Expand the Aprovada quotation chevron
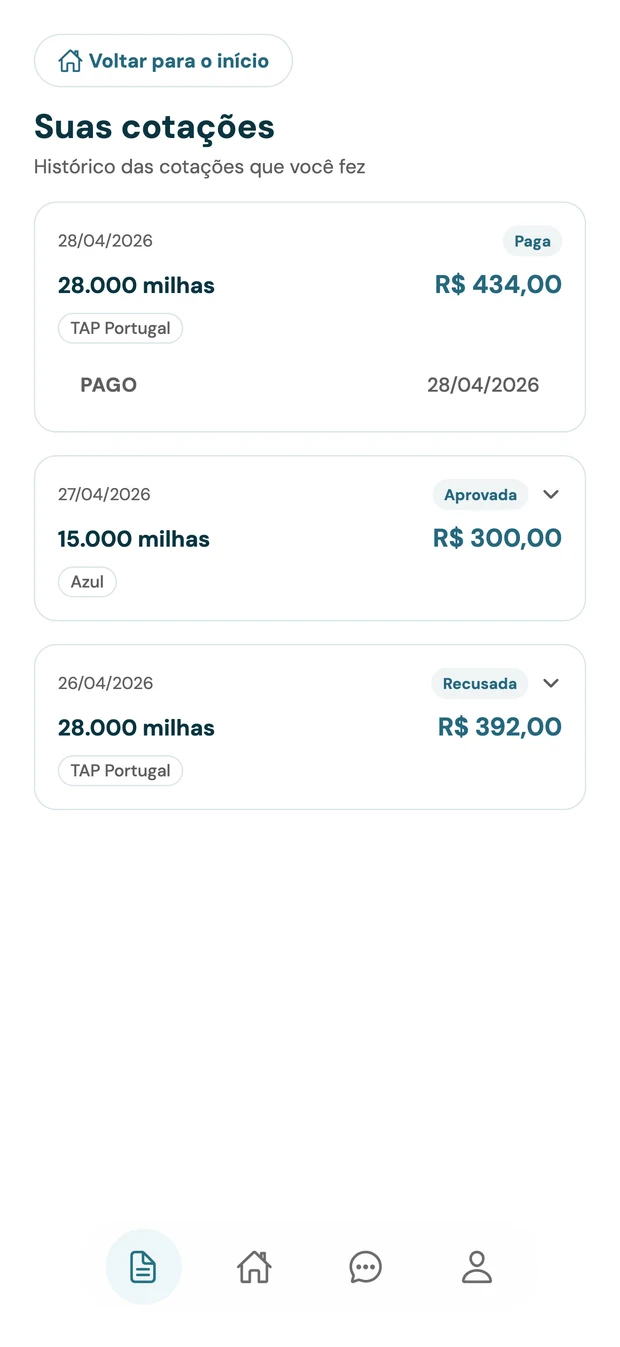Image resolution: width=620 pixels, height=1347 pixels. pyautogui.click(x=551, y=494)
